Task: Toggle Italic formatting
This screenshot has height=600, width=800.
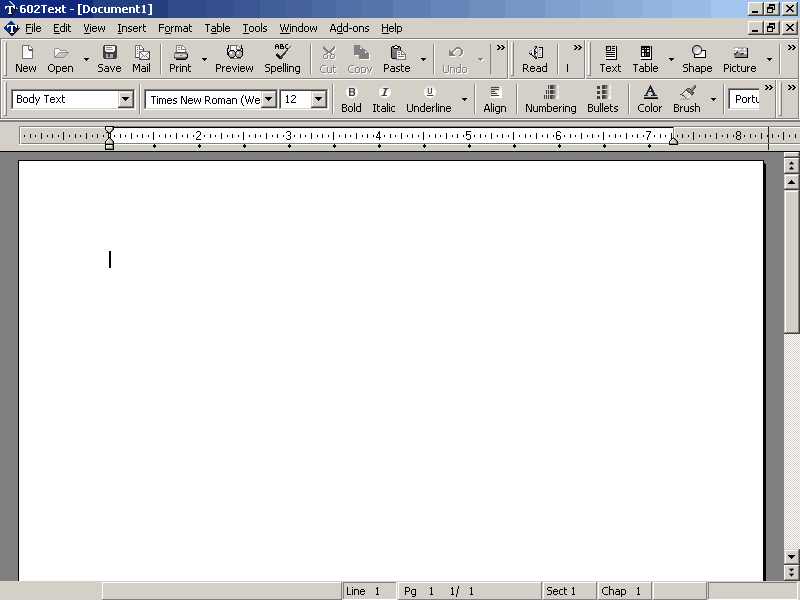Action: point(384,99)
